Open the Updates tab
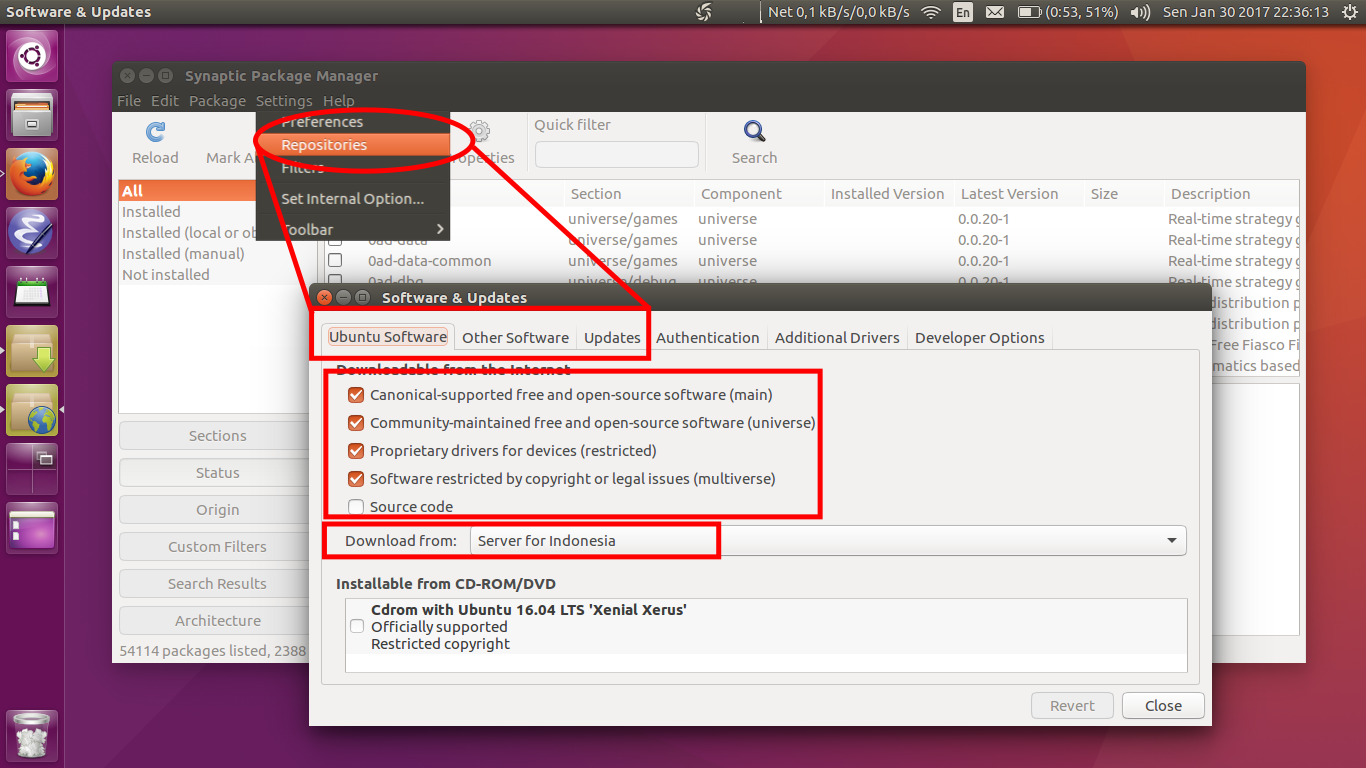The width and height of the screenshot is (1366, 768). click(x=612, y=338)
